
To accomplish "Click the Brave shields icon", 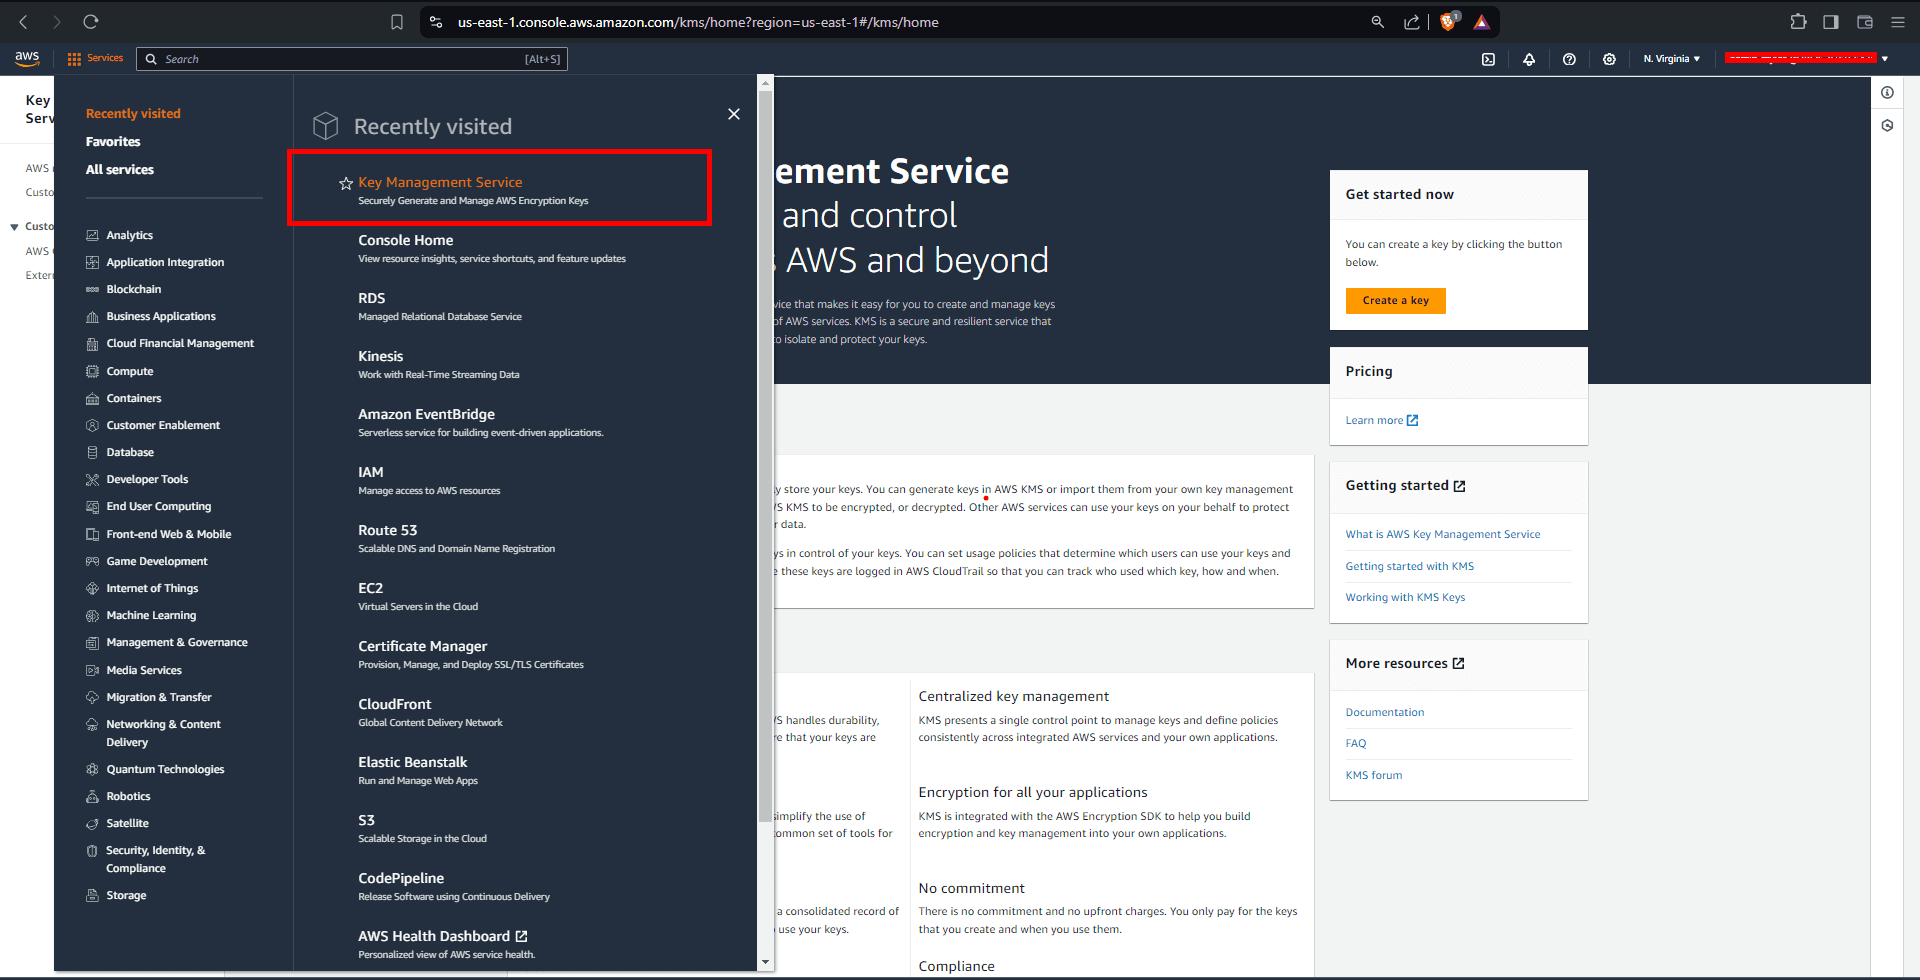I will point(1447,22).
